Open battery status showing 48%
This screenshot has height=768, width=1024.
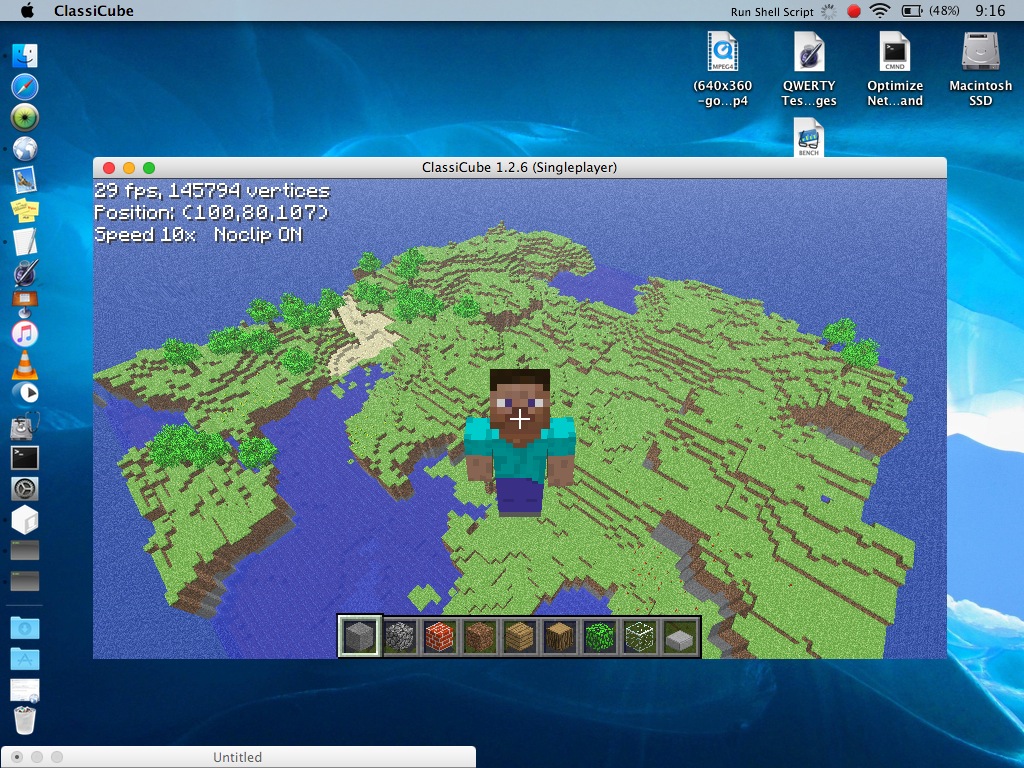coord(930,11)
